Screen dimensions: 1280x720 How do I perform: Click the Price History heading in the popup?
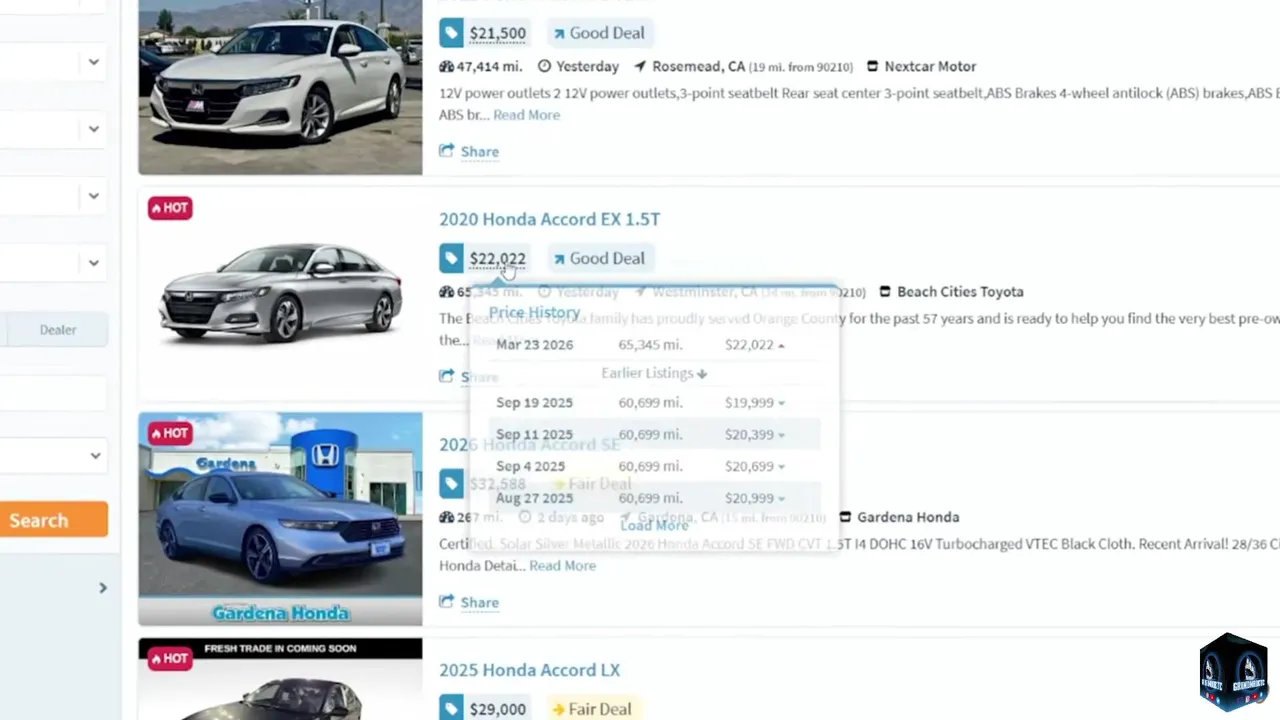point(534,313)
